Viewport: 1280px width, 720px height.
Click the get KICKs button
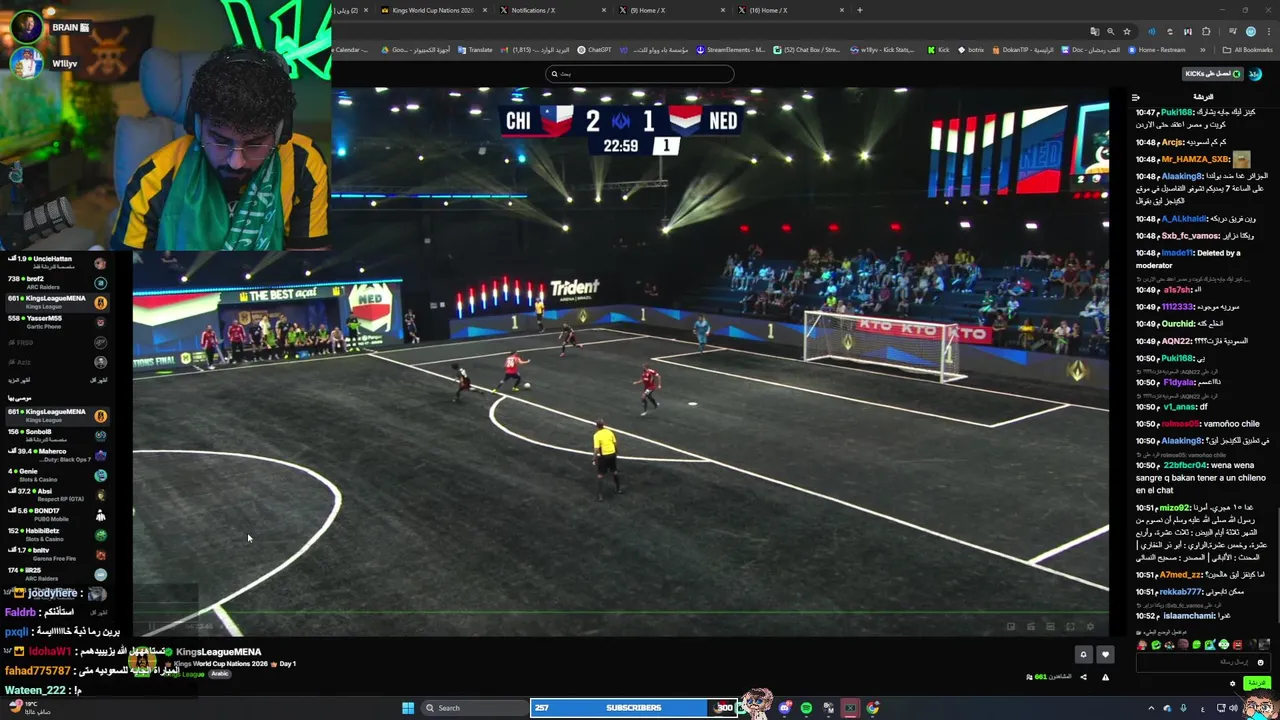(x=1212, y=74)
